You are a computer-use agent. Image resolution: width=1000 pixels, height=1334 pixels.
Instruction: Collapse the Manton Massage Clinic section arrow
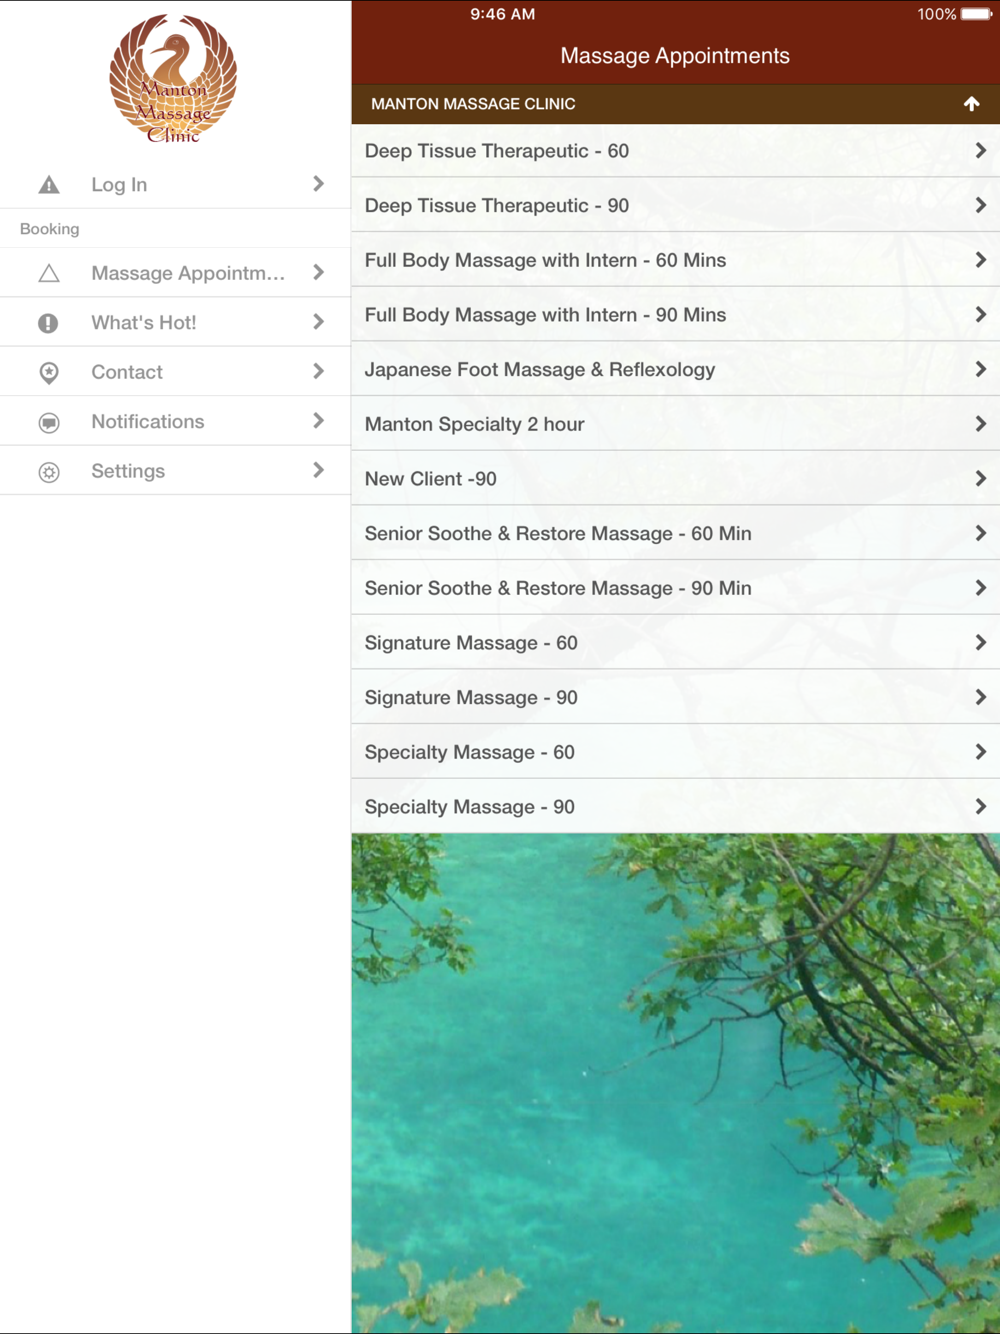[971, 104]
